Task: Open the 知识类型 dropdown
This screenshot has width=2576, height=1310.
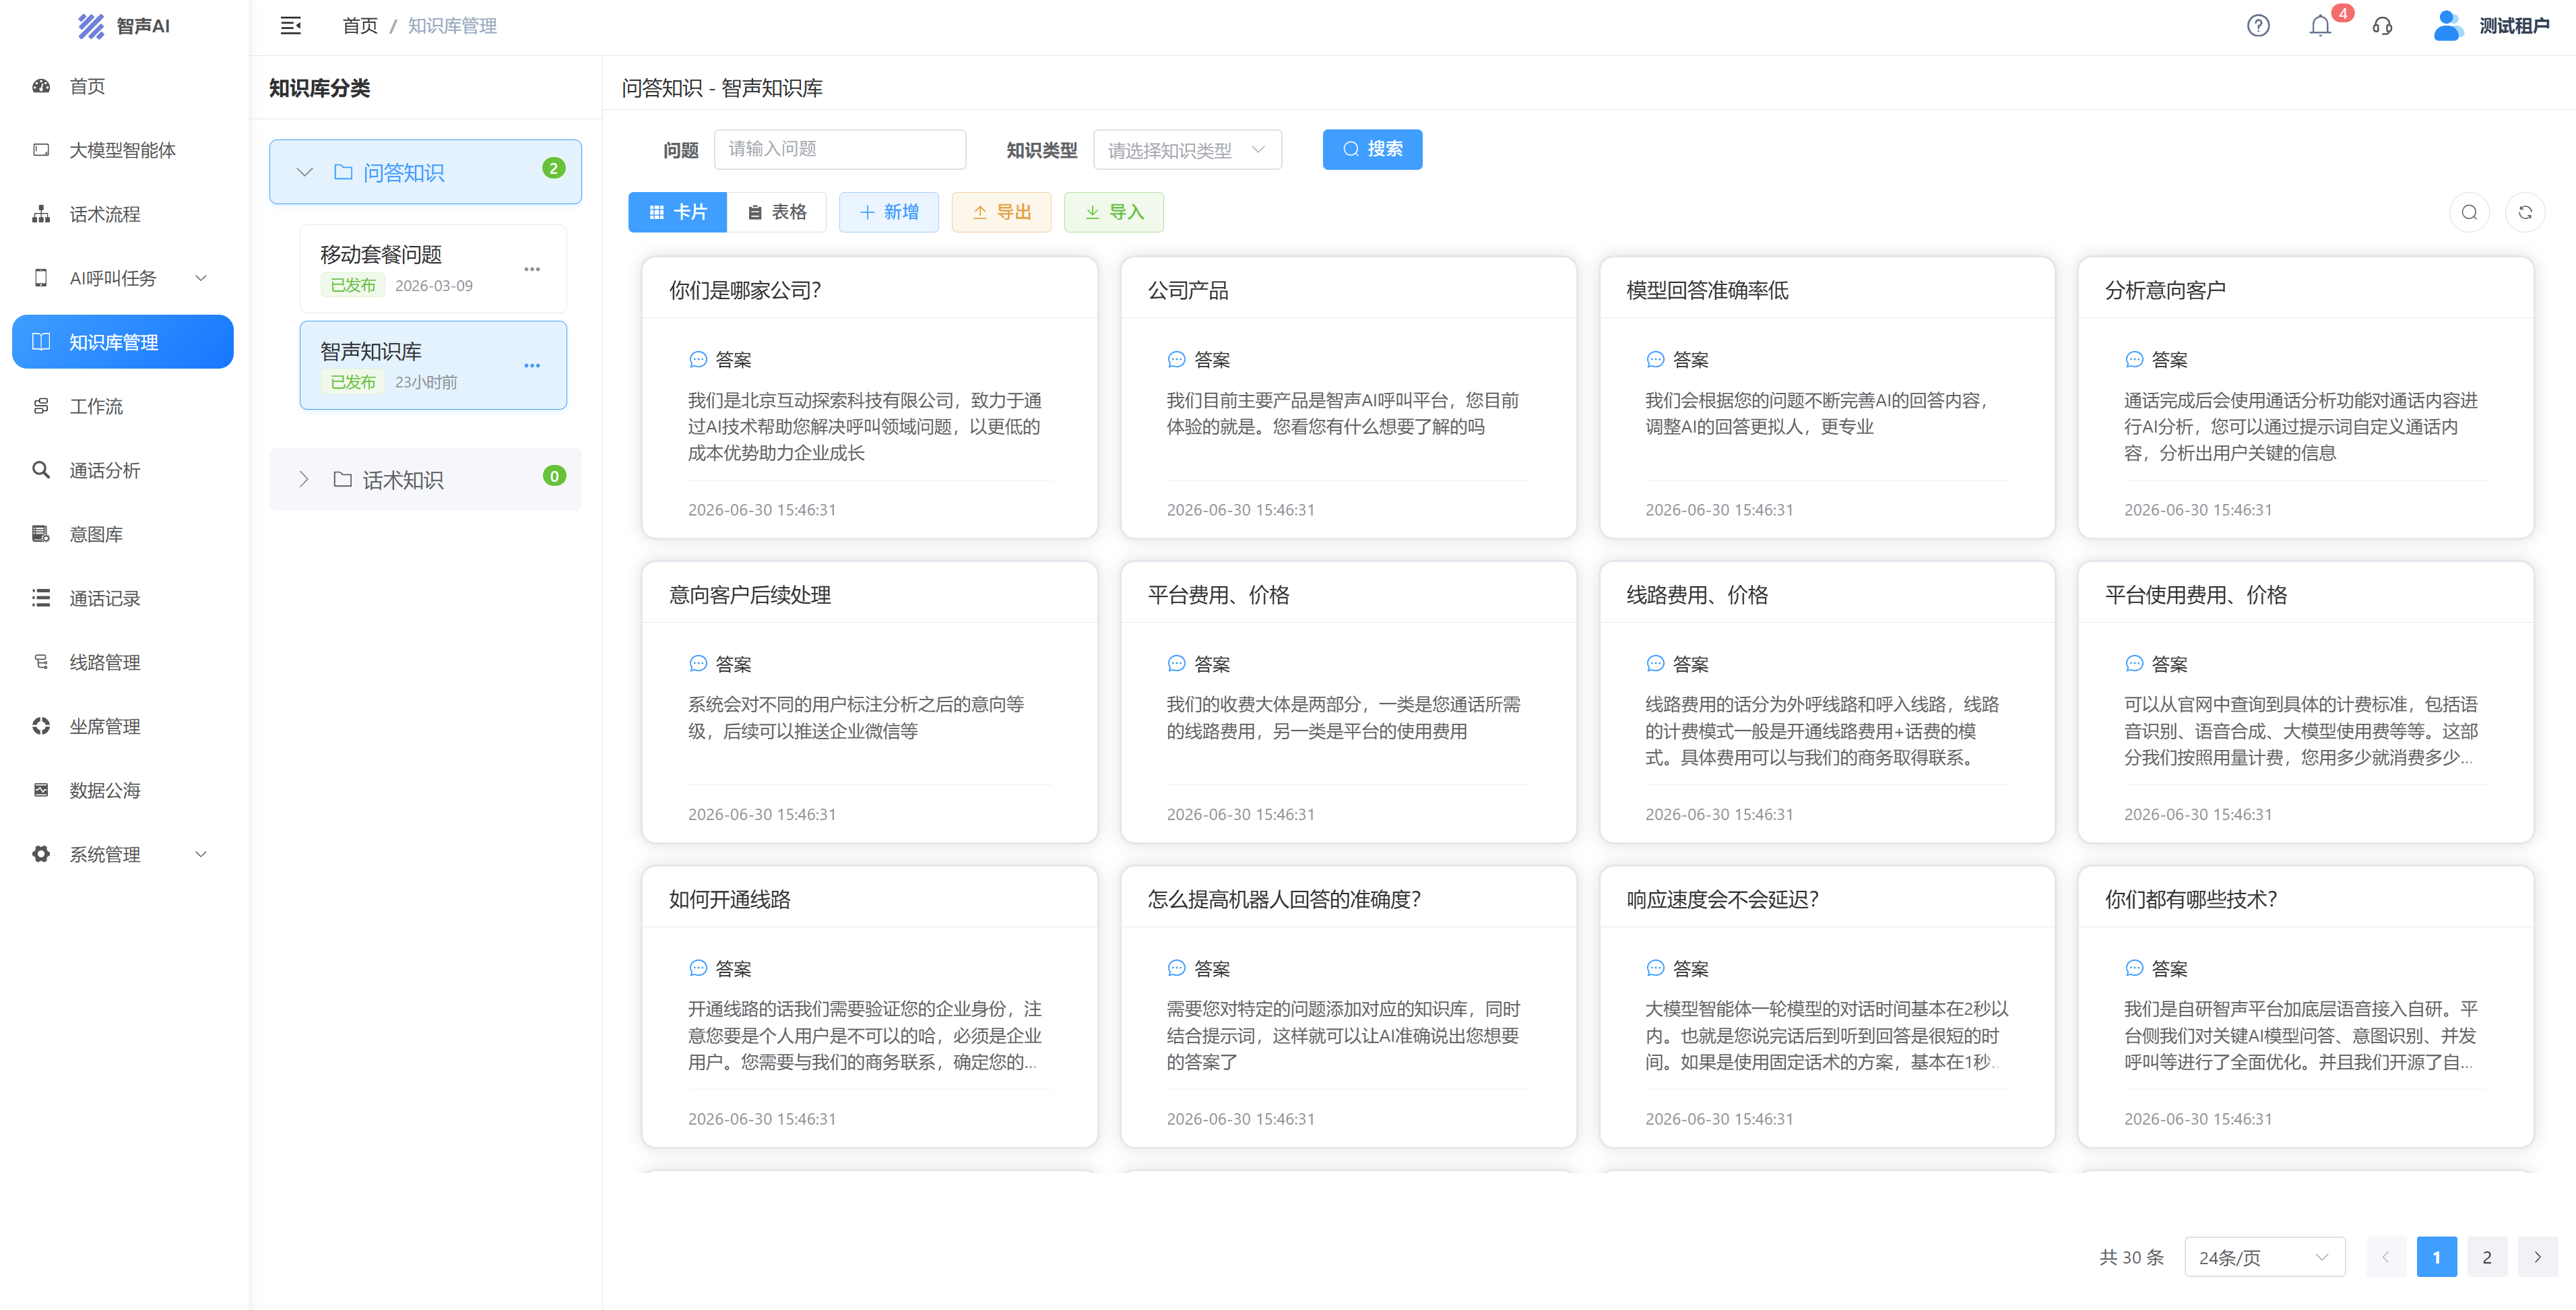Action: pos(1187,150)
